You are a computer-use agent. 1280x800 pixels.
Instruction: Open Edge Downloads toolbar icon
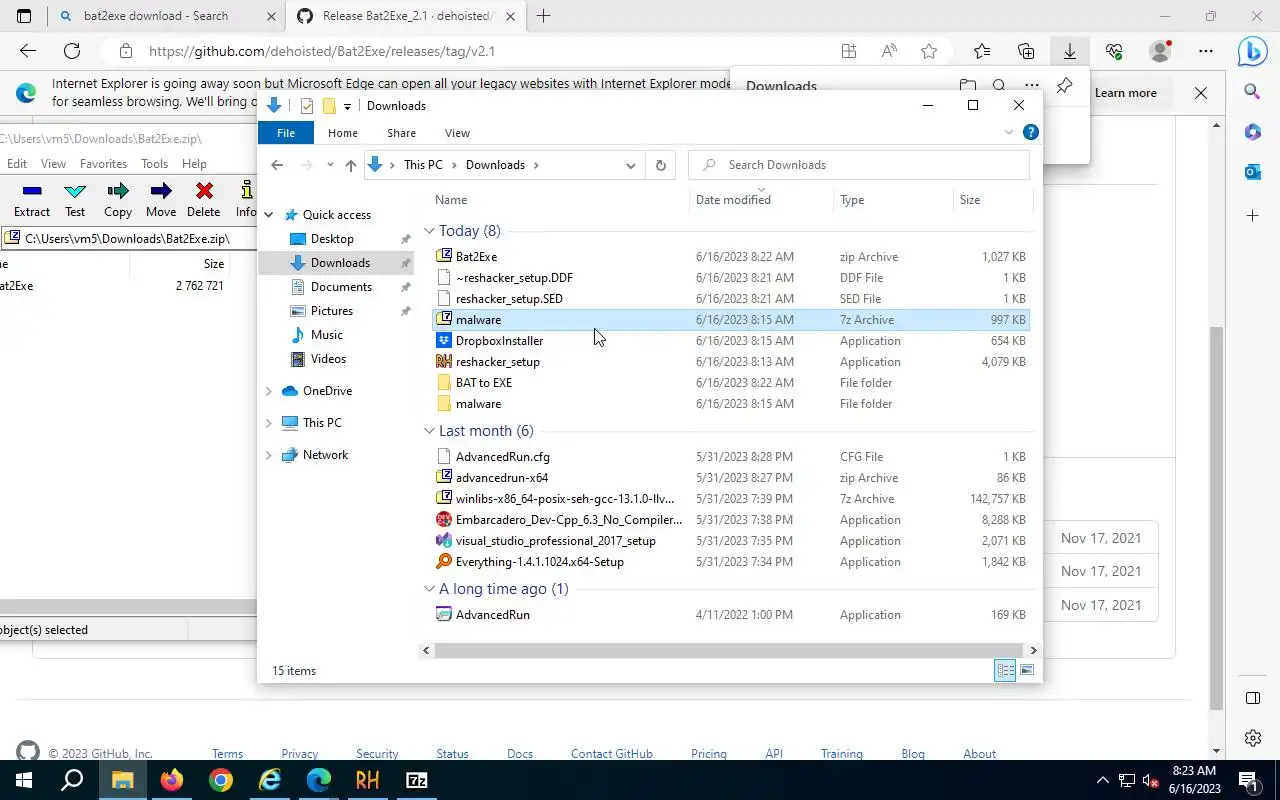tap(1069, 51)
